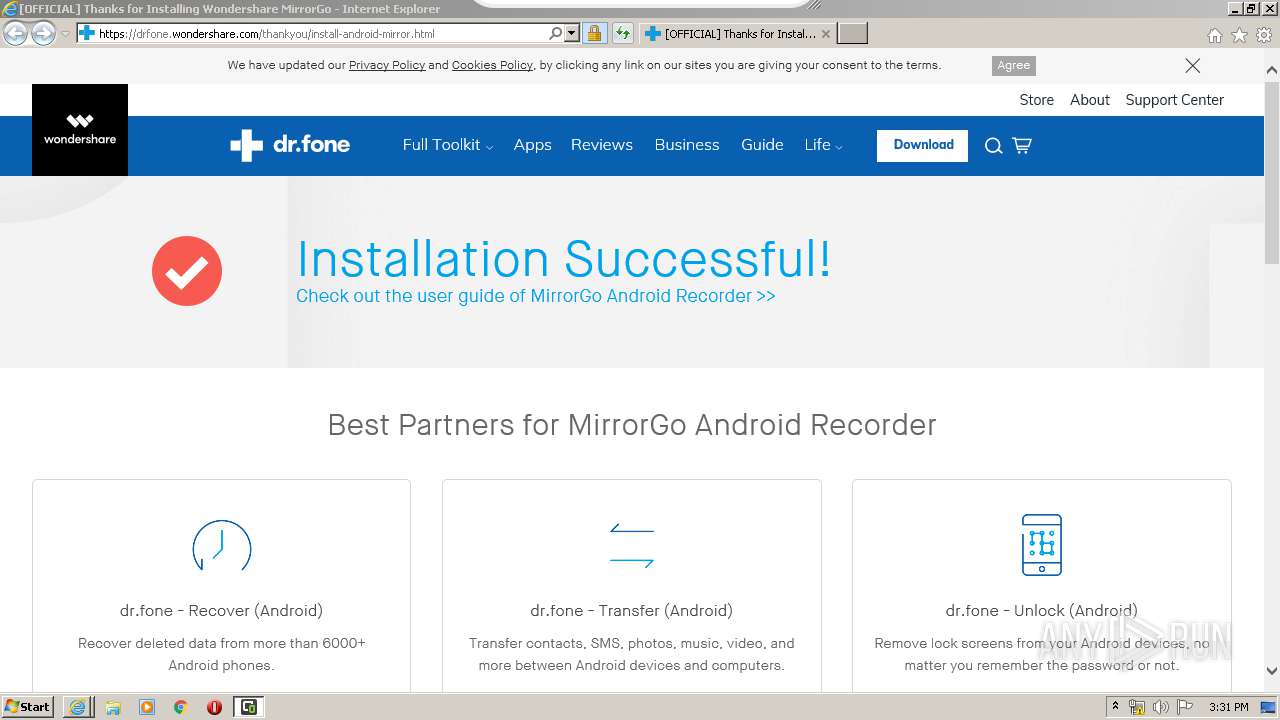Click the Internet Explorer home icon
Viewport: 1280px width, 720px height.
(1215, 35)
